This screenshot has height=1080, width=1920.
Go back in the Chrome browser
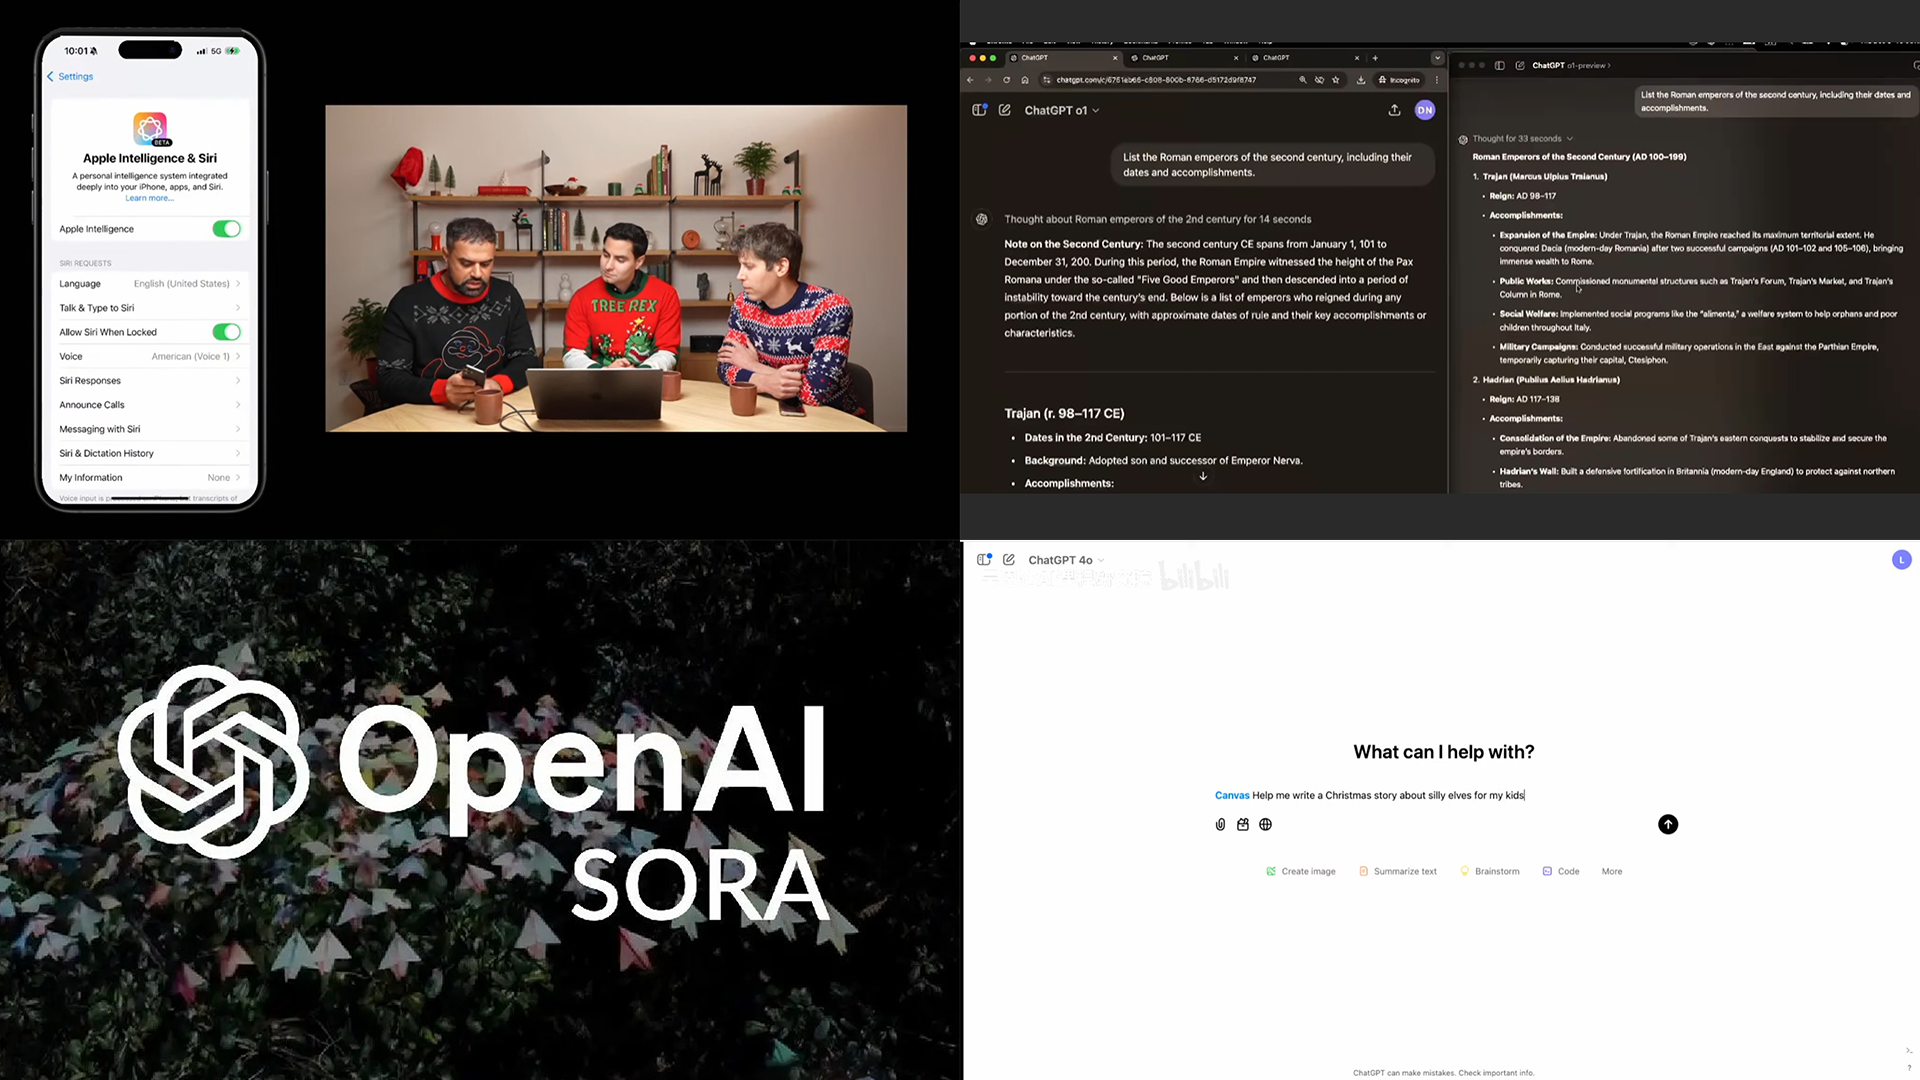tap(970, 80)
